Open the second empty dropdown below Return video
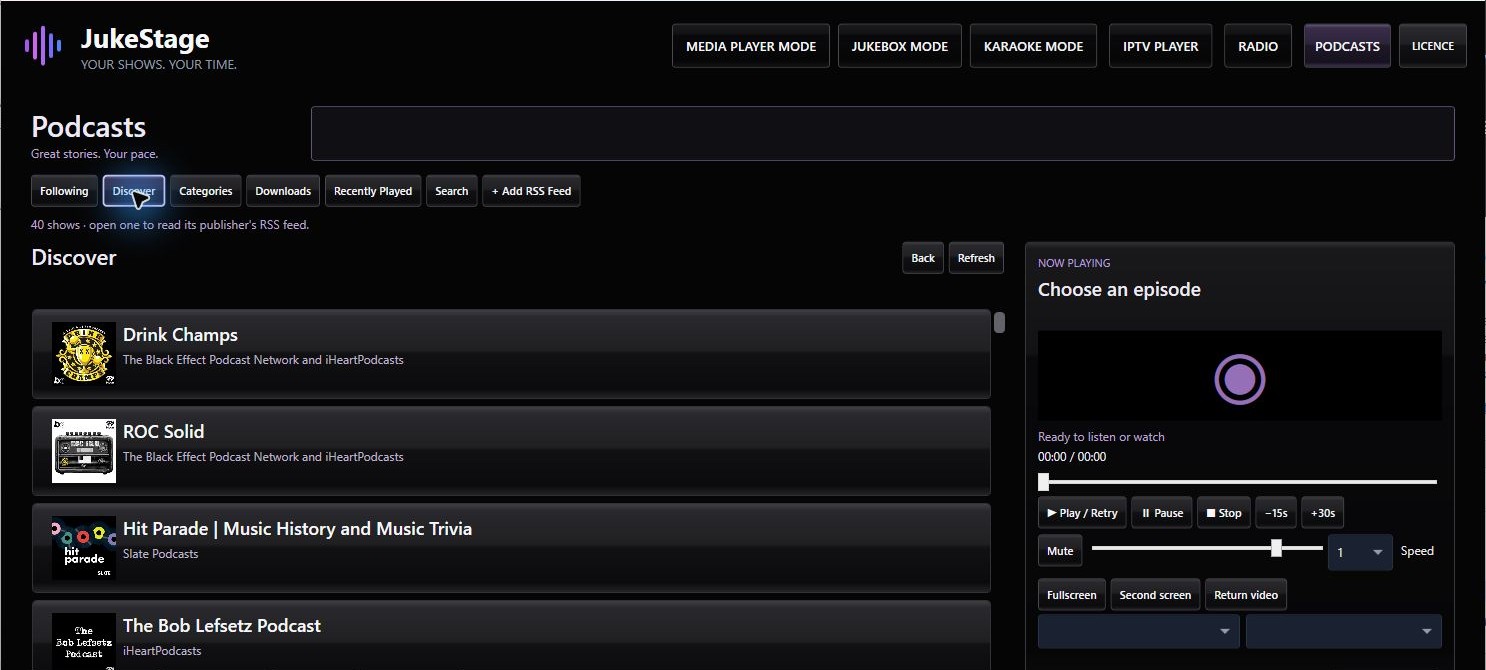The height and width of the screenshot is (670, 1486). (1343, 631)
